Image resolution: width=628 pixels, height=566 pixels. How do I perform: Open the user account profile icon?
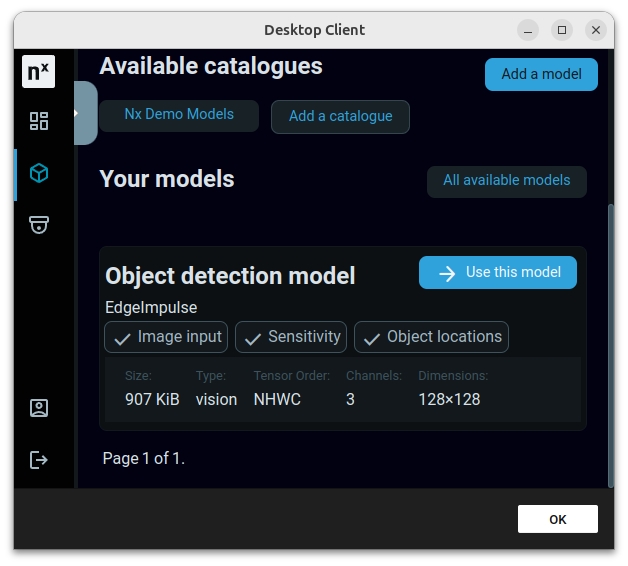coord(39,408)
